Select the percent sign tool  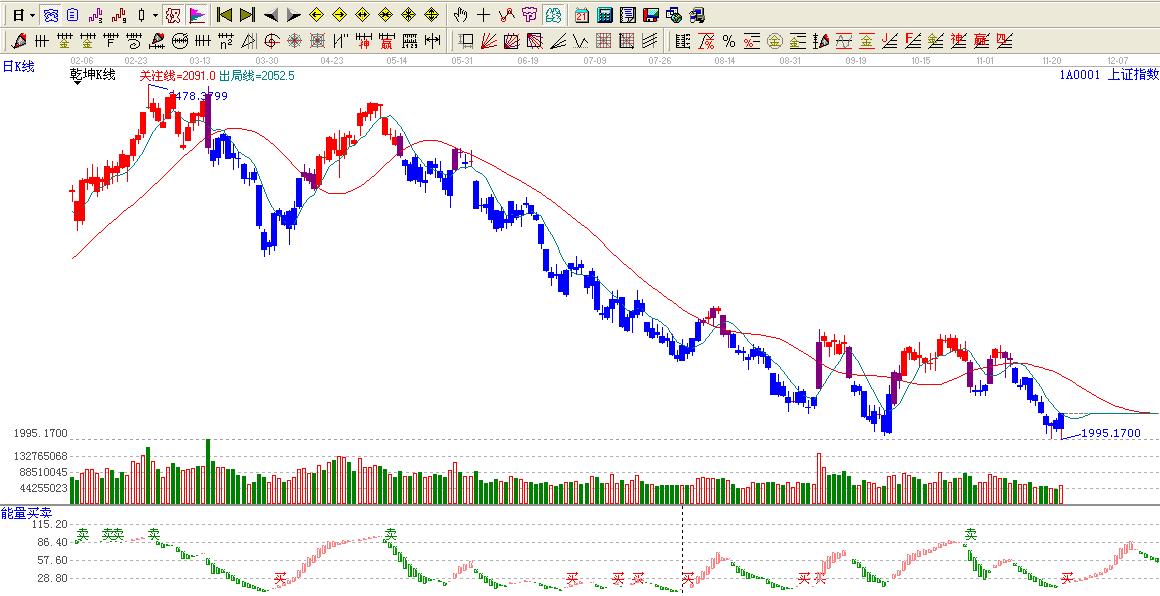(729, 41)
